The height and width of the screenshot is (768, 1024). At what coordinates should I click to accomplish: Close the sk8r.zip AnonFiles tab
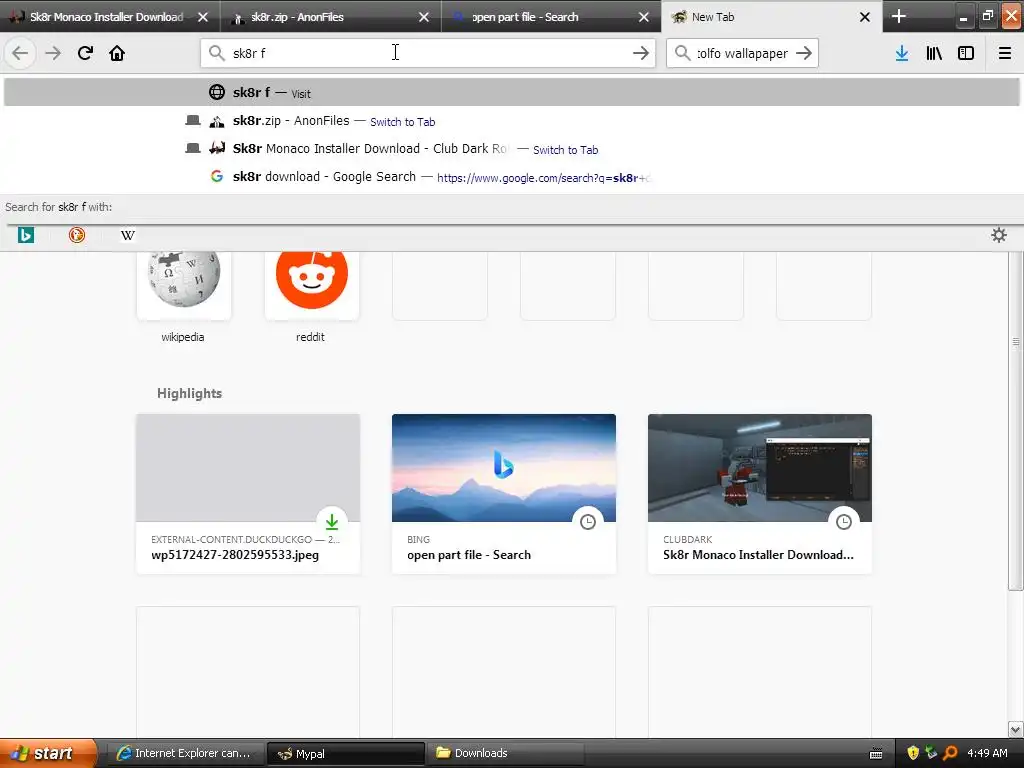(424, 17)
